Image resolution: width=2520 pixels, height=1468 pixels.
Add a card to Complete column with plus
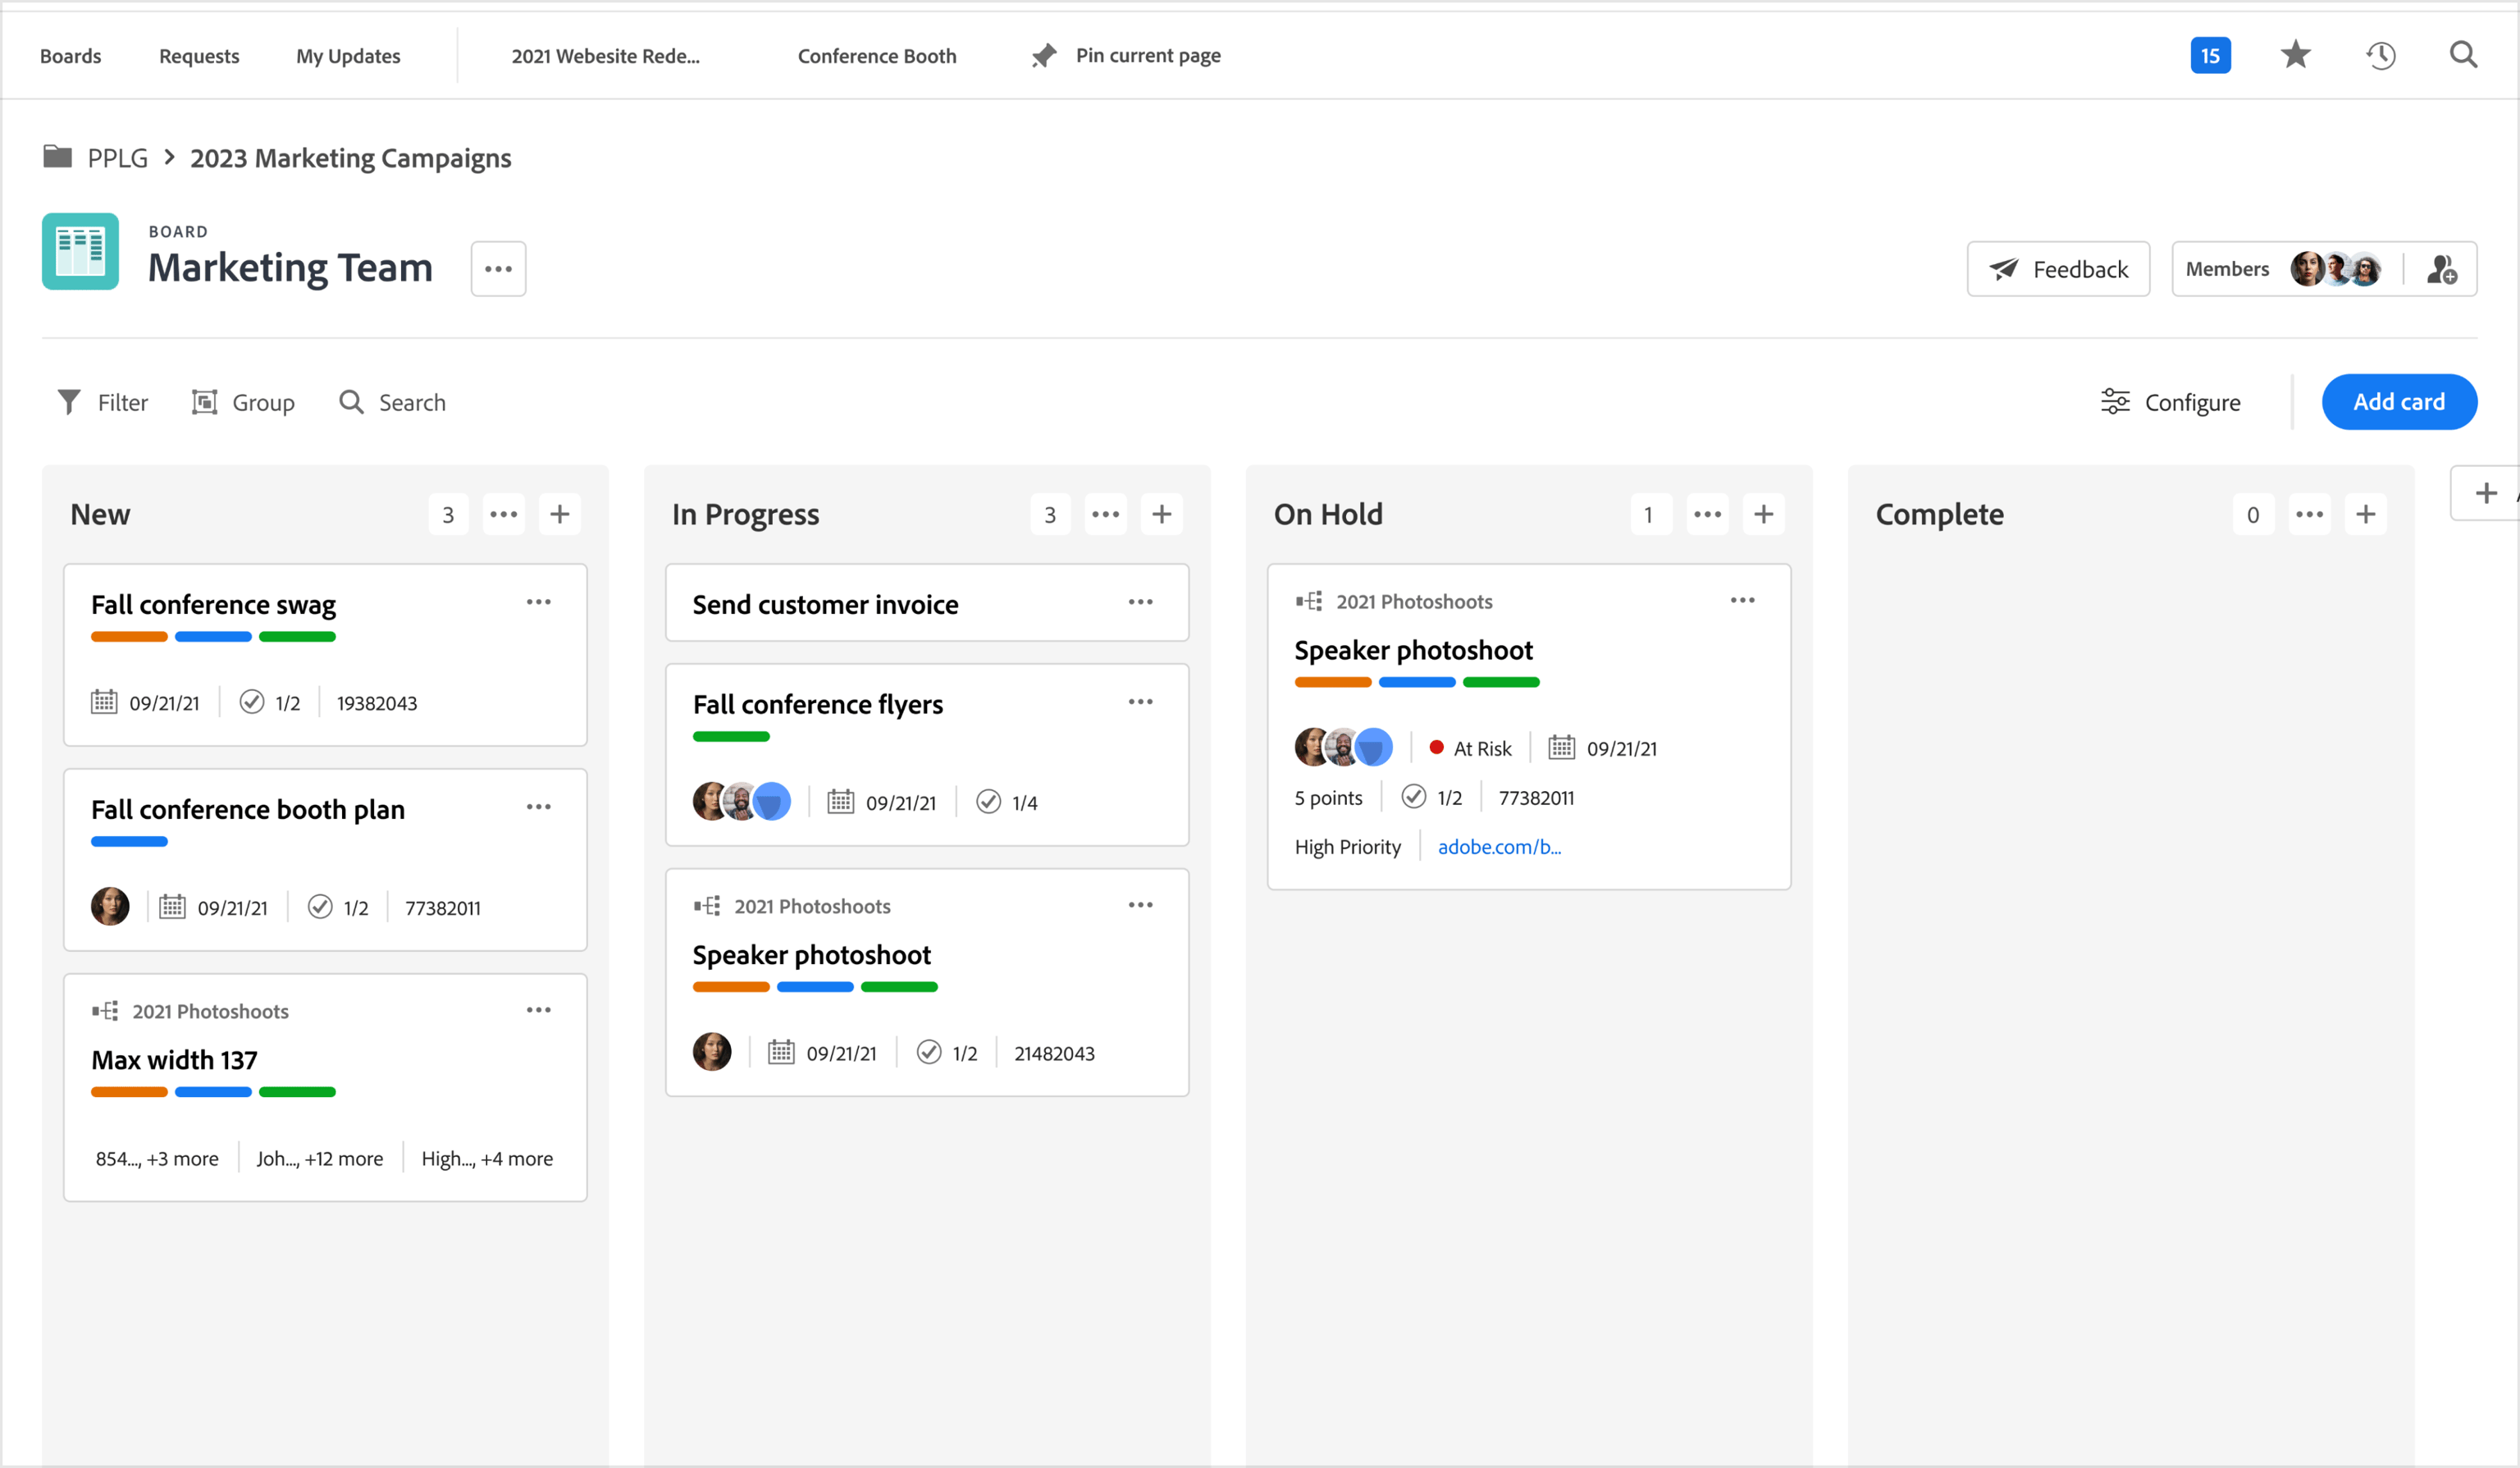point(2365,514)
